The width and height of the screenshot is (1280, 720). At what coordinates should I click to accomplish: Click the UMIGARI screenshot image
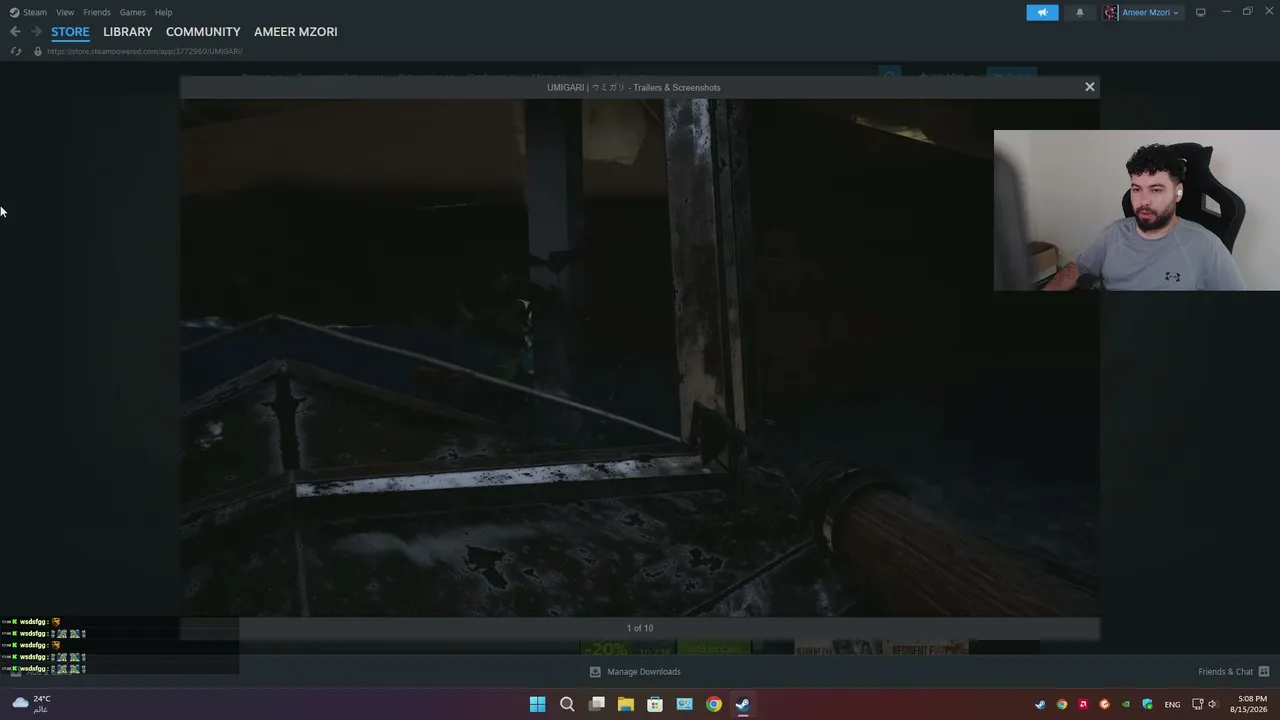(x=640, y=357)
